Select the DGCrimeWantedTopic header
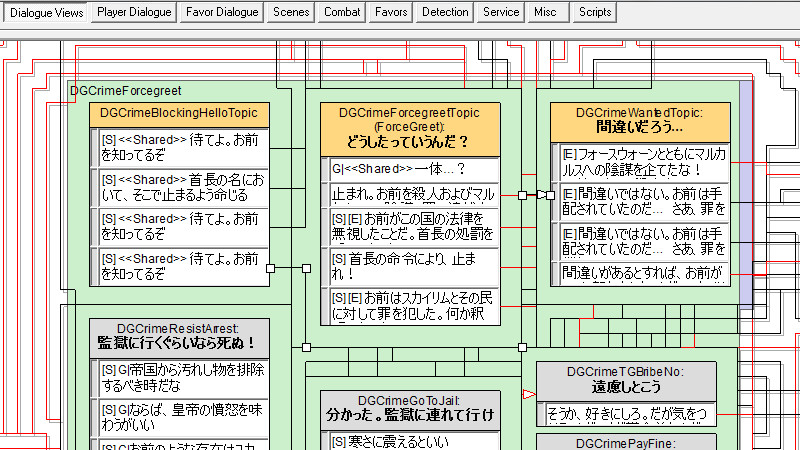800x450 pixels. [640, 122]
